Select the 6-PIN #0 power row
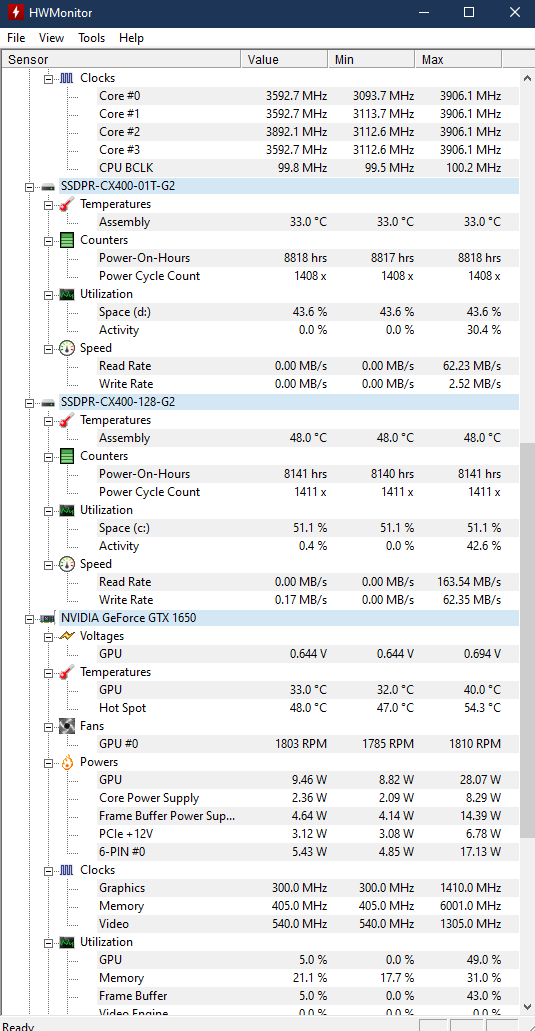Image resolution: width=535 pixels, height=1031 pixels. click(308, 852)
